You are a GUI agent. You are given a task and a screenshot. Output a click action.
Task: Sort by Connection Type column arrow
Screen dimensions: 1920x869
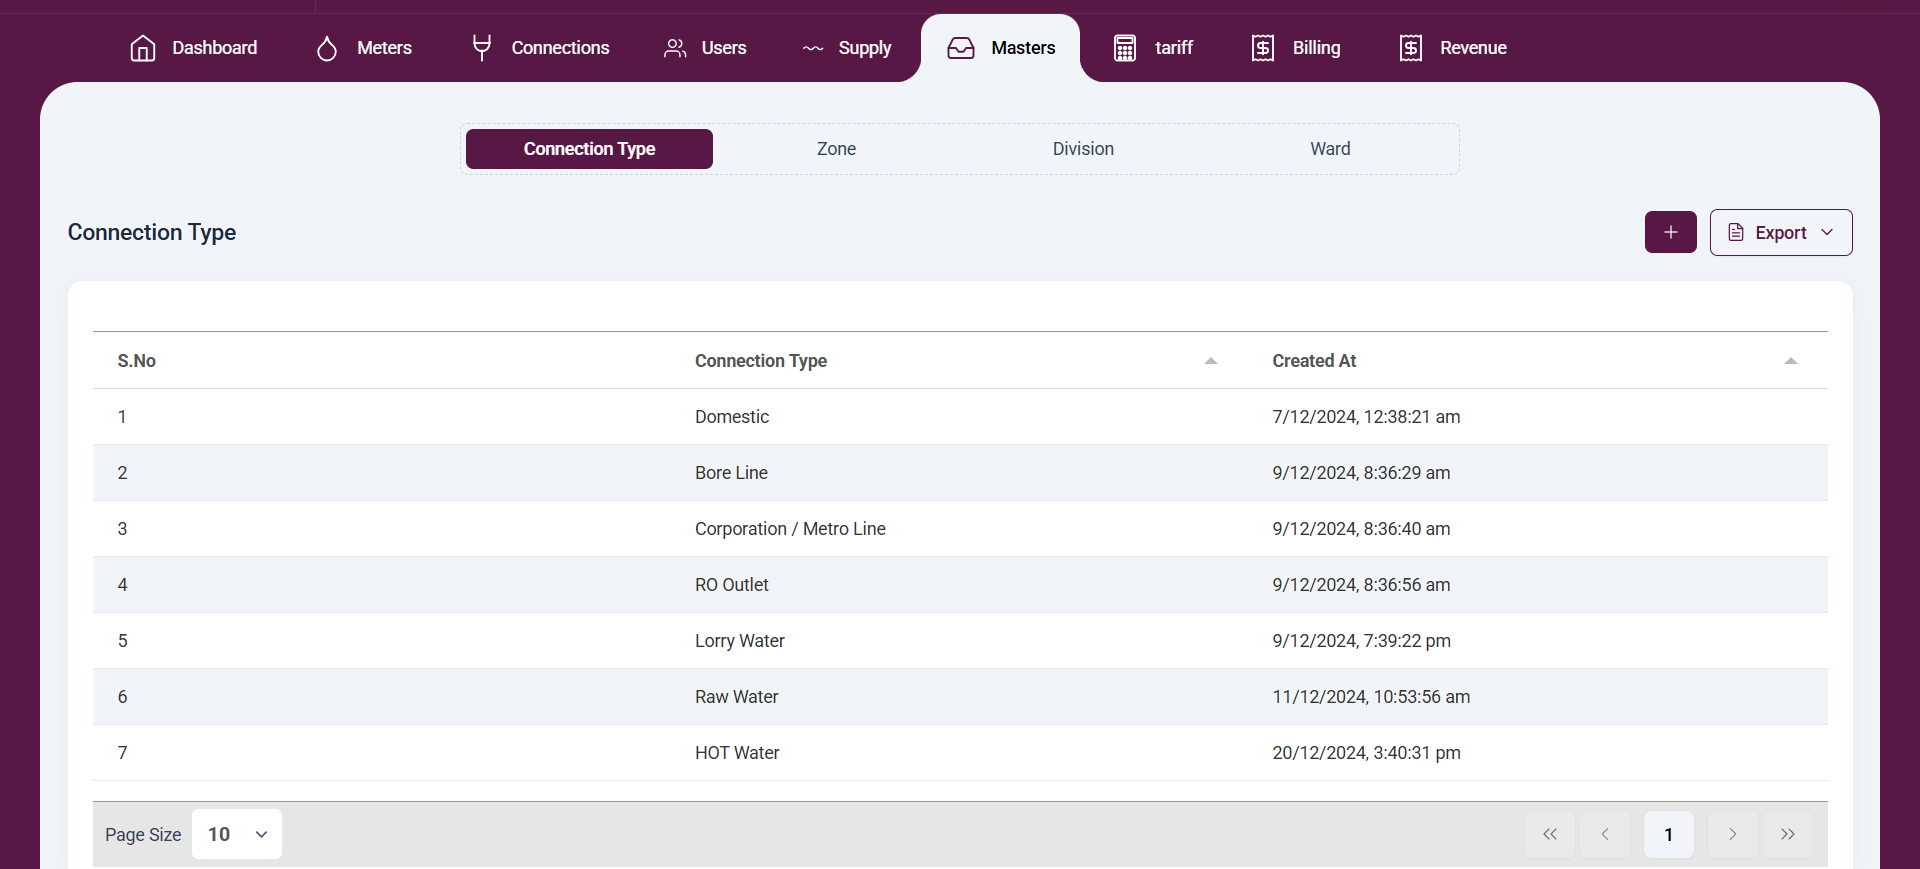pos(1210,361)
